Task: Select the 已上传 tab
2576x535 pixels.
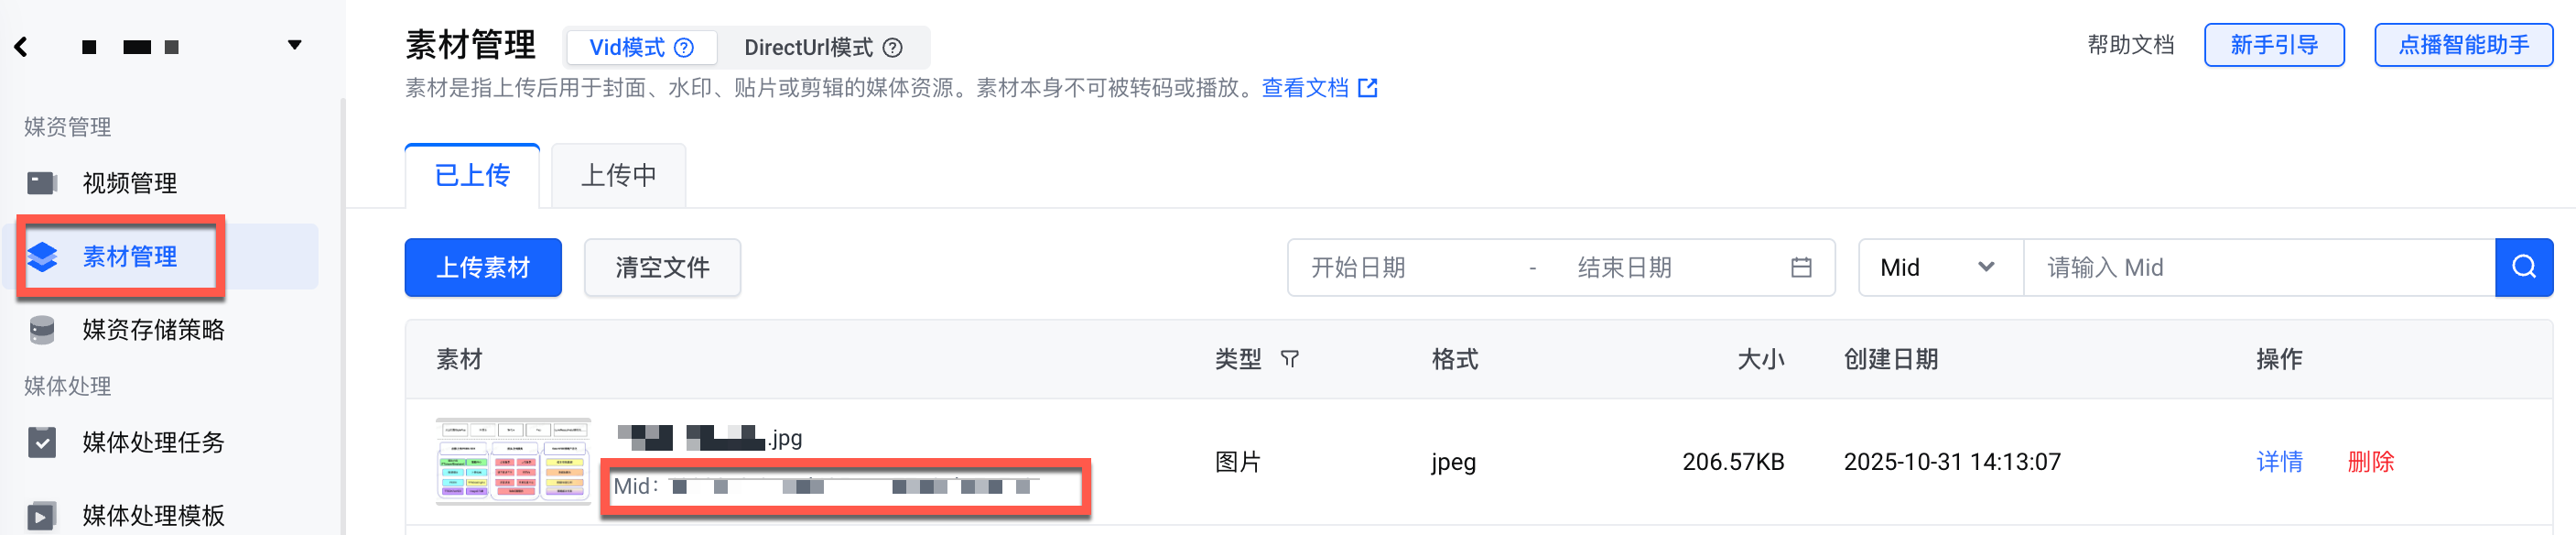Action: 472,176
